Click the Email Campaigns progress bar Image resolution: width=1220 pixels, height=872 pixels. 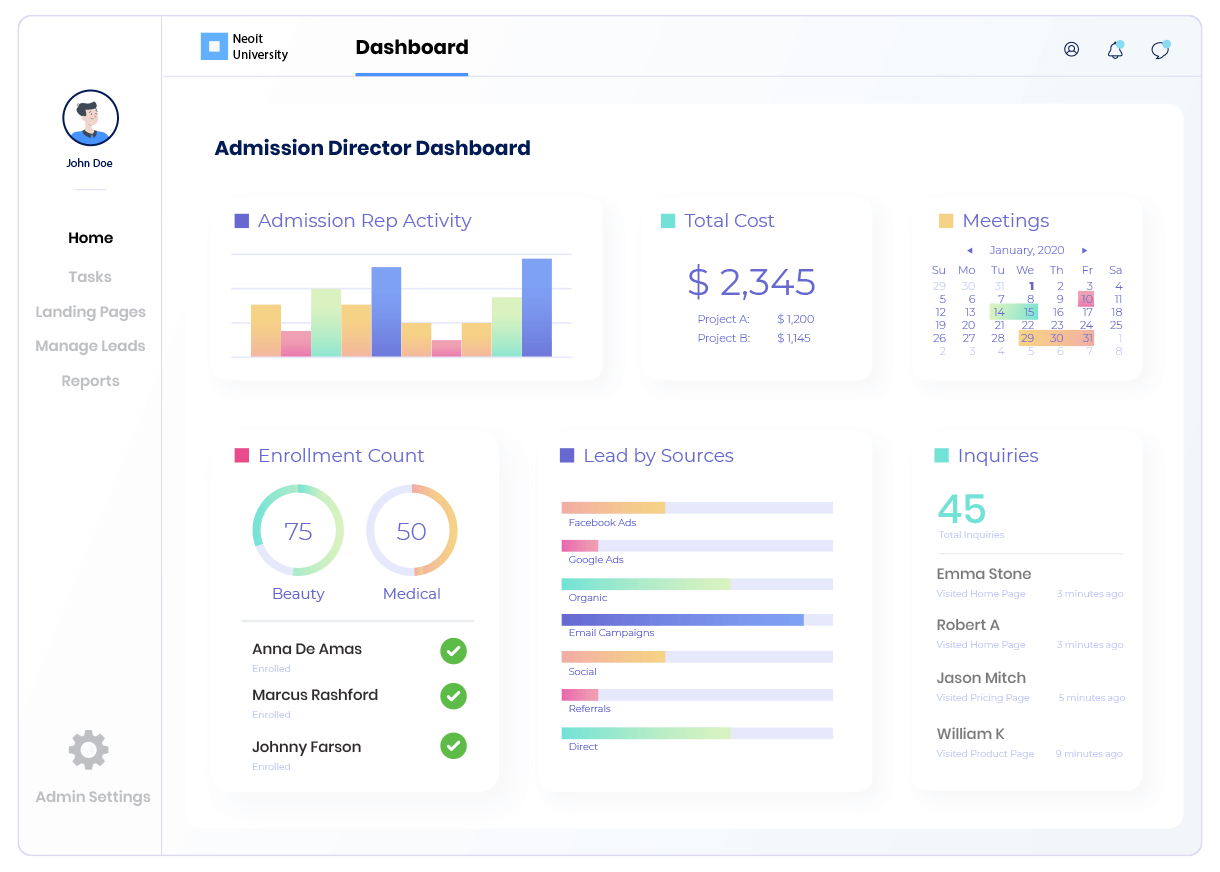(697, 620)
